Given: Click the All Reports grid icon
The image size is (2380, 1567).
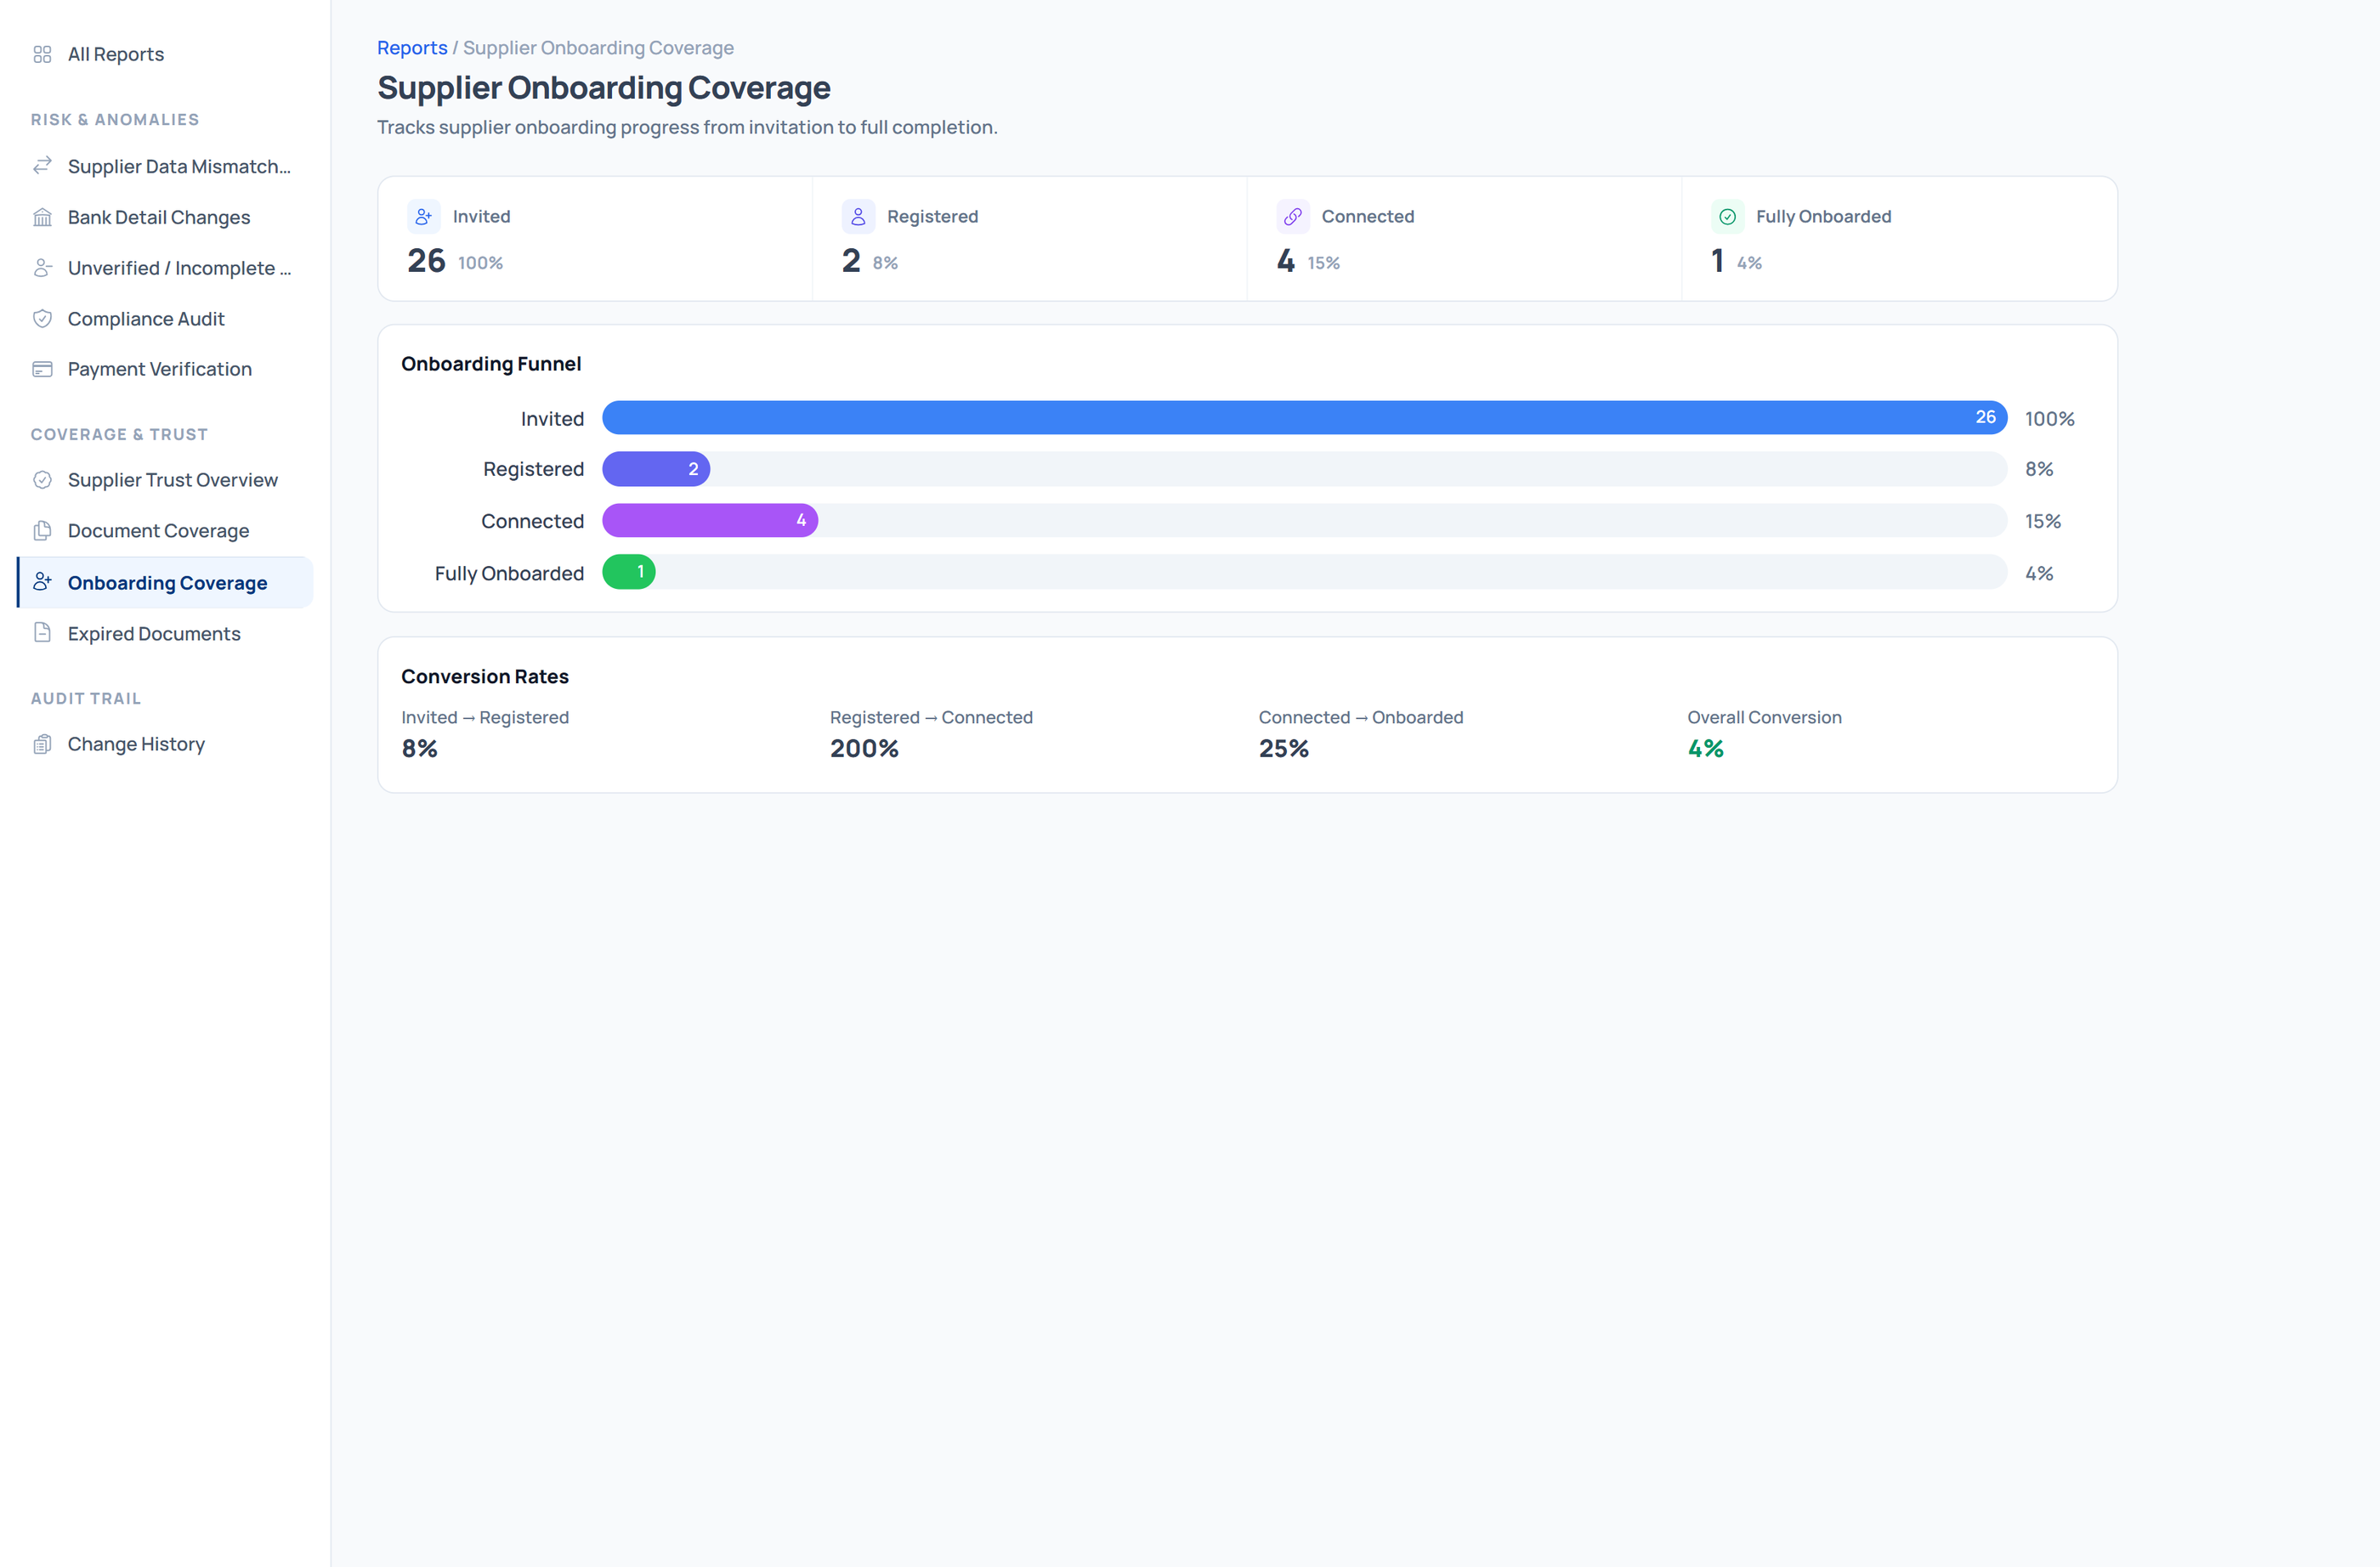Looking at the screenshot, I should tap(42, 54).
